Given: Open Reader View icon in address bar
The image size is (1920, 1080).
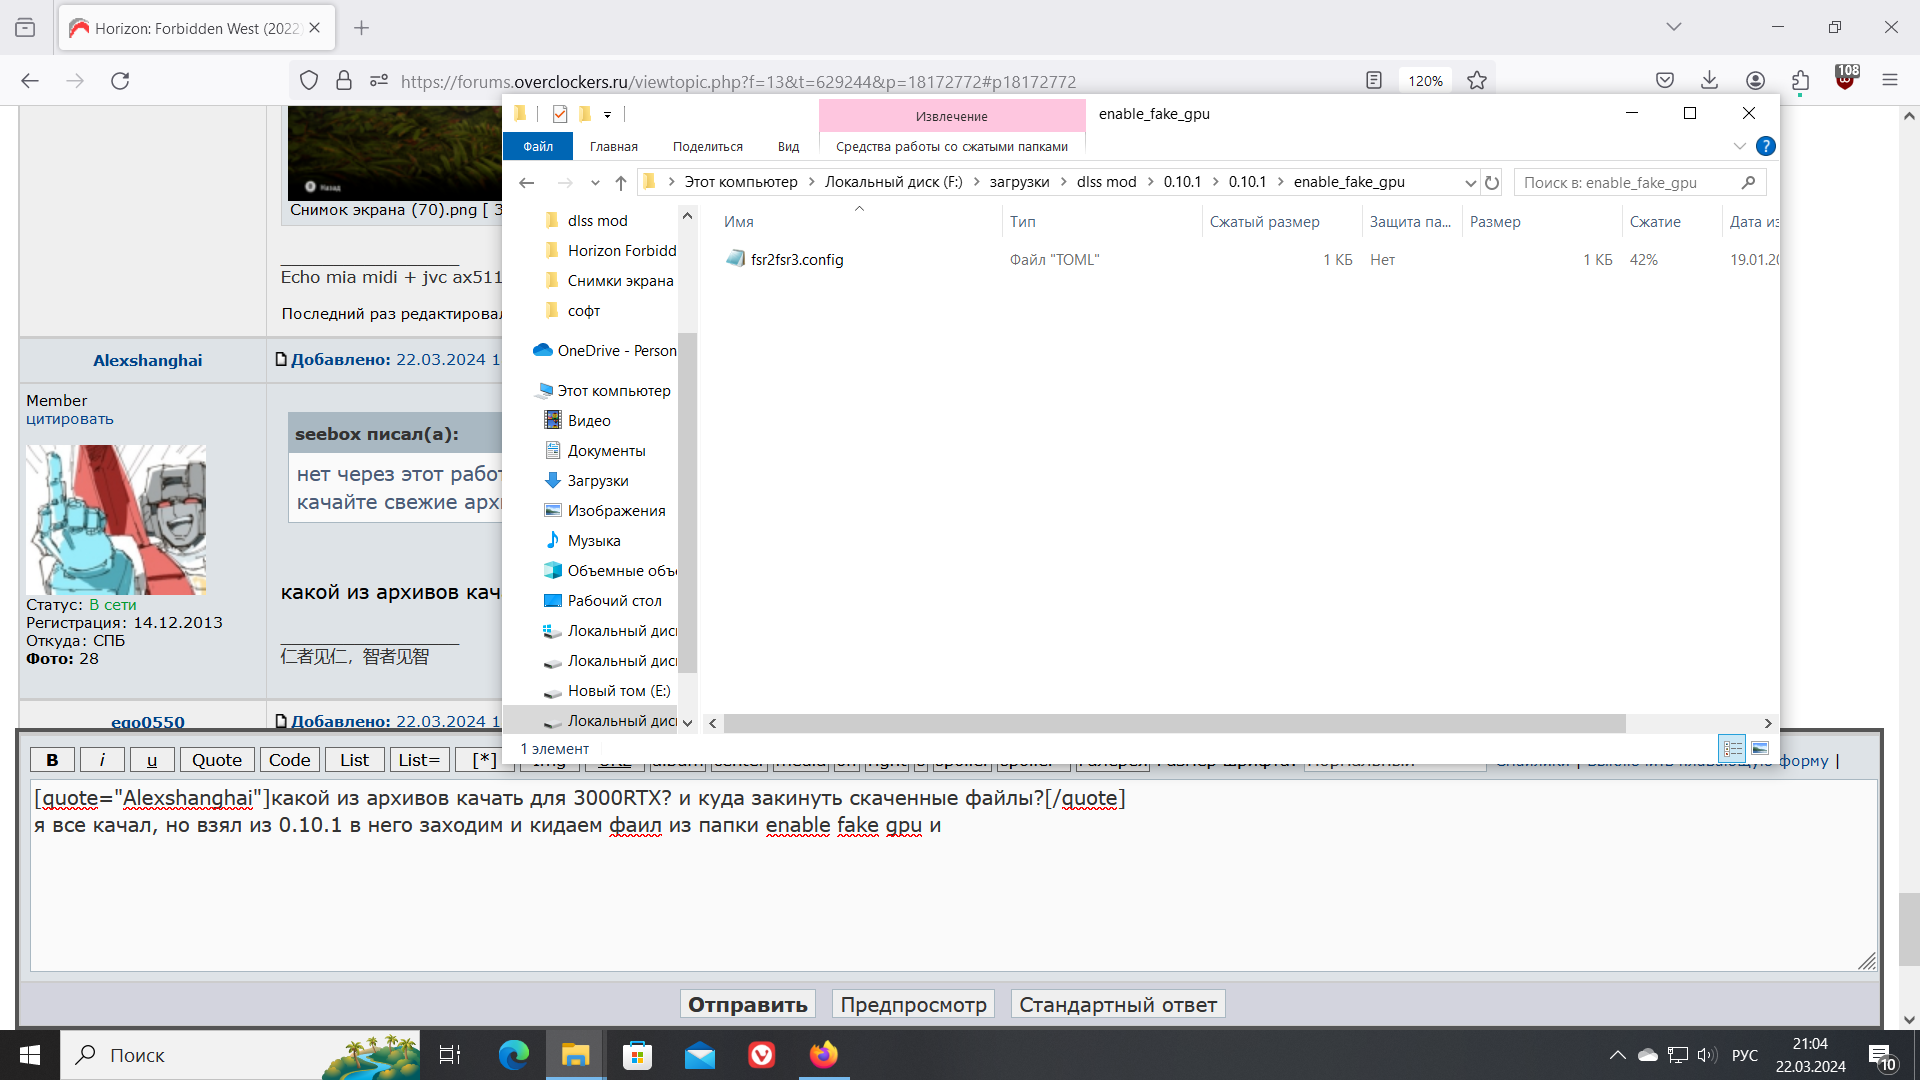Looking at the screenshot, I should tap(1374, 81).
